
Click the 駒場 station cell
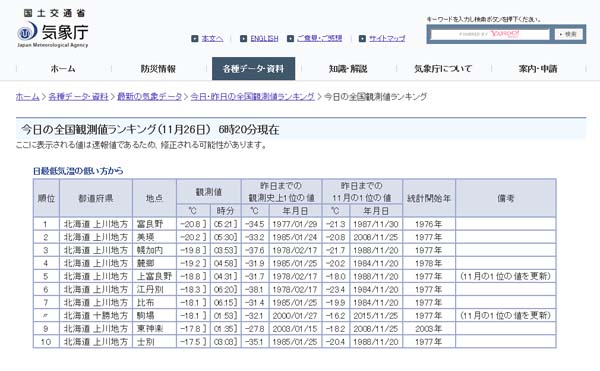click(x=154, y=316)
